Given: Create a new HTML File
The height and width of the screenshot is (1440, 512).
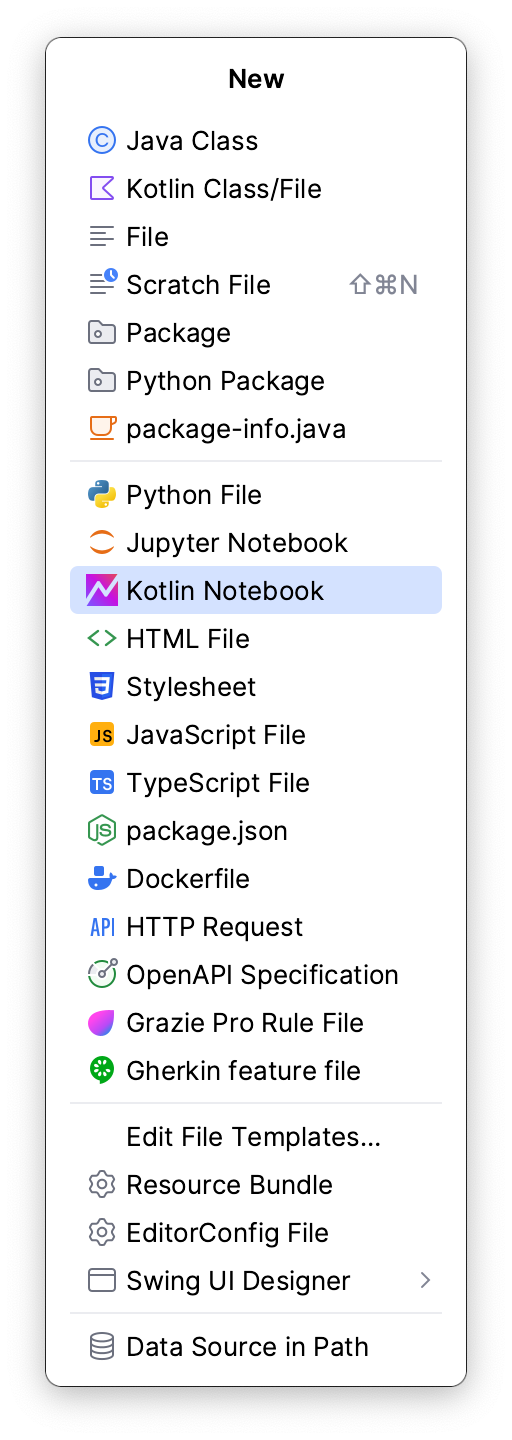Looking at the screenshot, I should pyautogui.click(x=256, y=639).
